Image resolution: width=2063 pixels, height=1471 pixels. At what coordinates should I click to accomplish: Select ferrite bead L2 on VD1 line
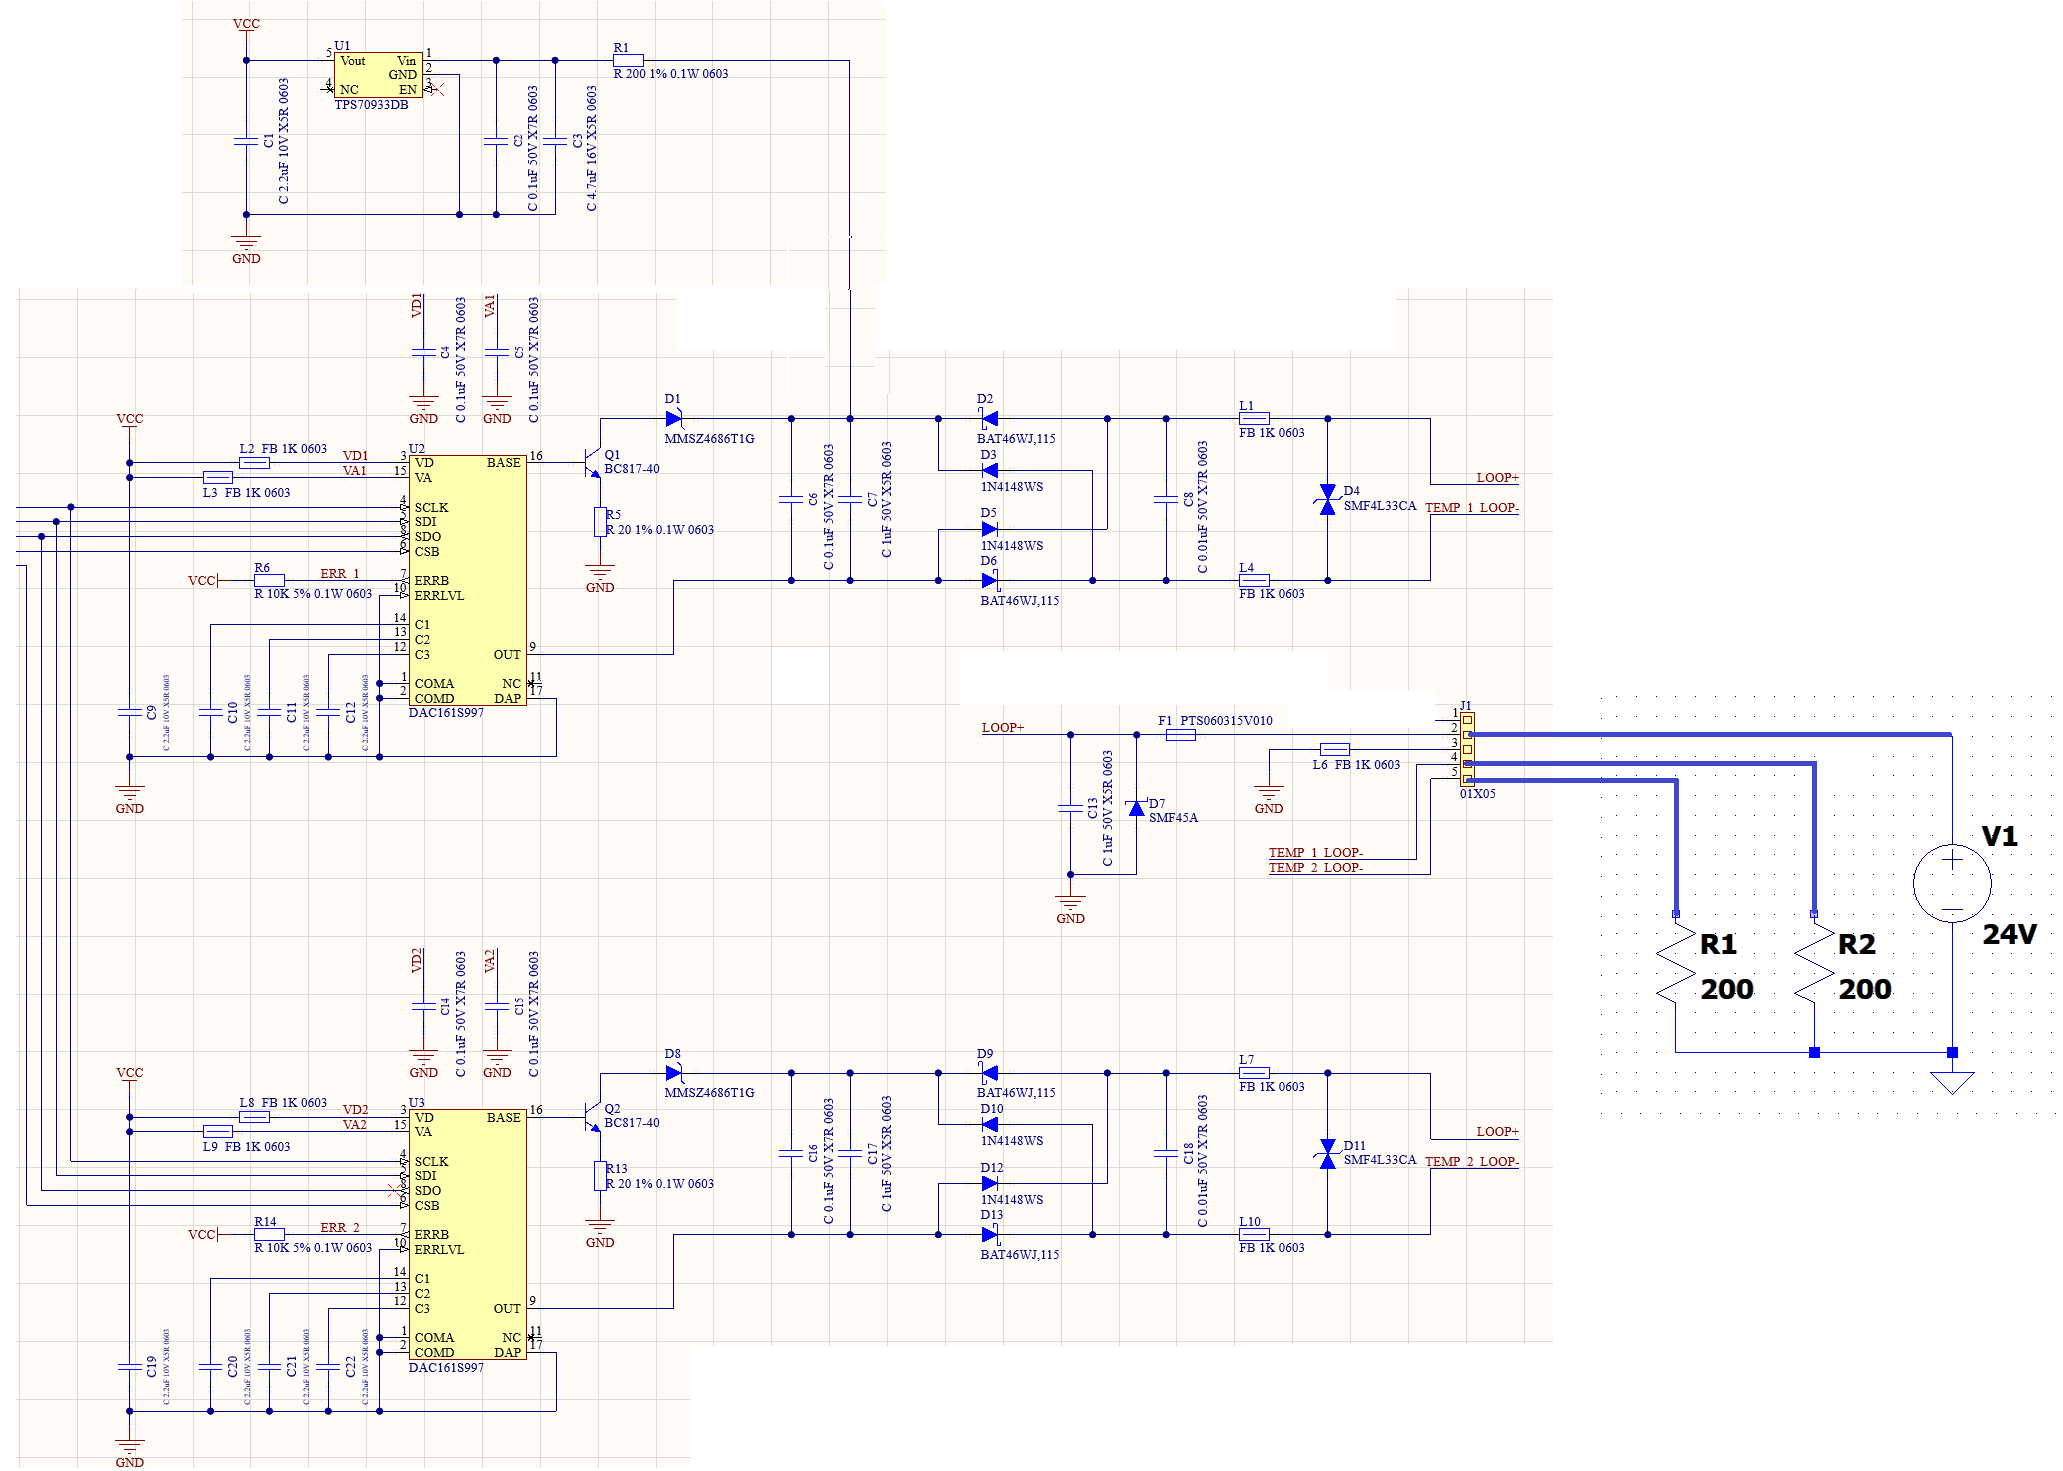254,463
